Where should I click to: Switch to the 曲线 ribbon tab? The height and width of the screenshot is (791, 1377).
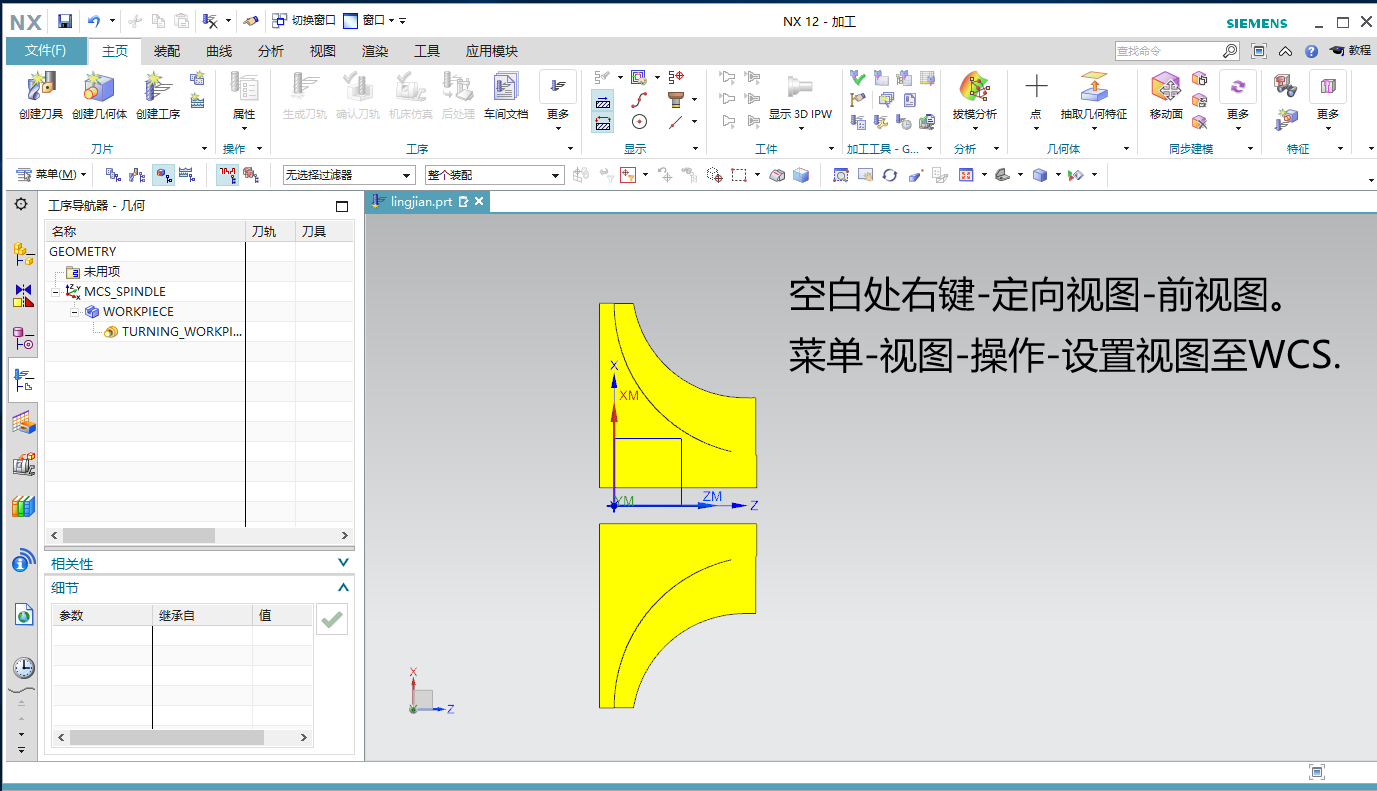click(x=219, y=51)
